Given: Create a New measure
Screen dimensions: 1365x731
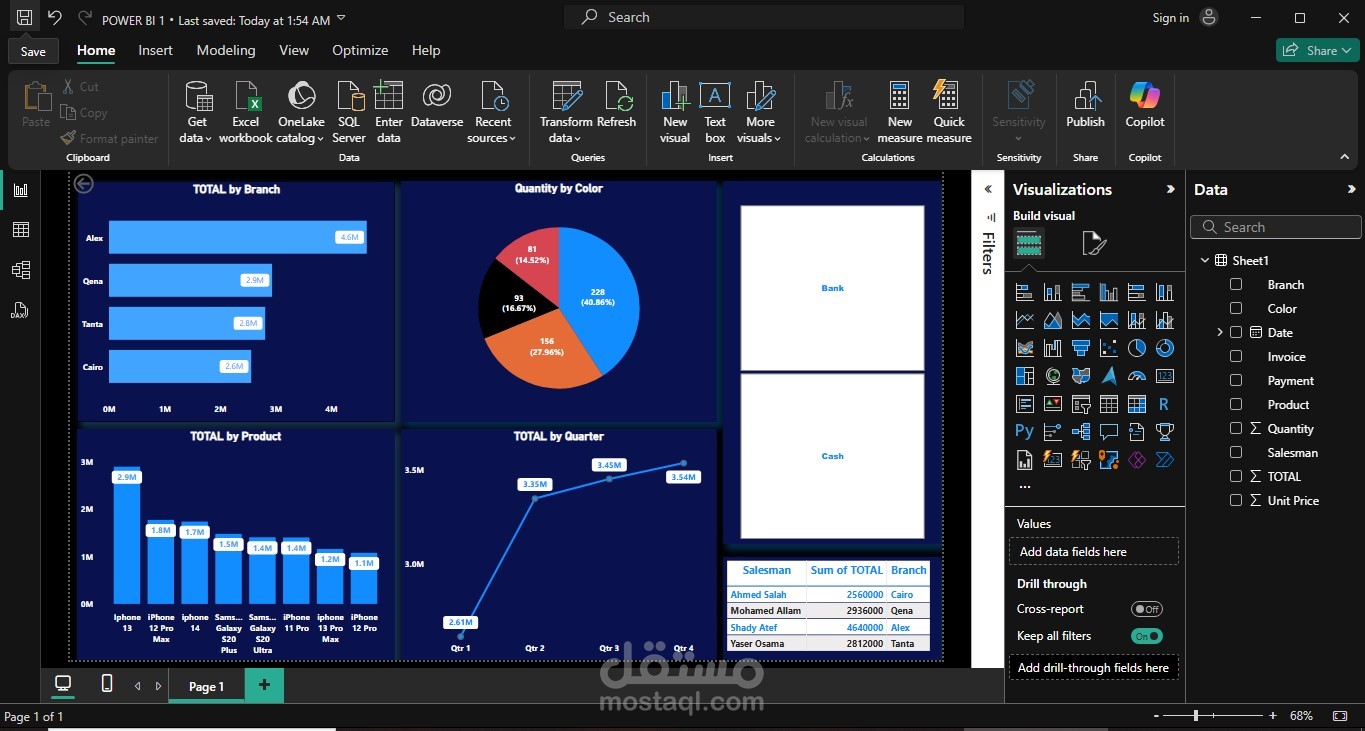Looking at the screenshot, I should pos(900,112).
